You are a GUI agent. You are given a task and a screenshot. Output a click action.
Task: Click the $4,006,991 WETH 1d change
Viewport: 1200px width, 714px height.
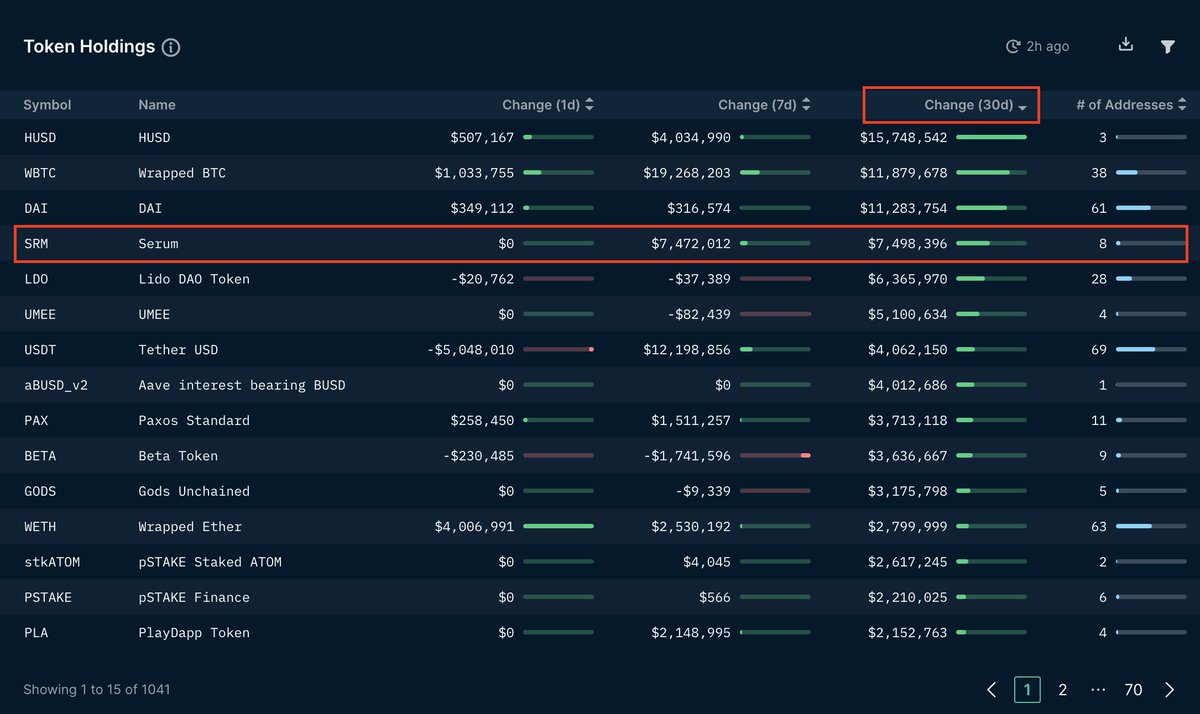[474, 527]
